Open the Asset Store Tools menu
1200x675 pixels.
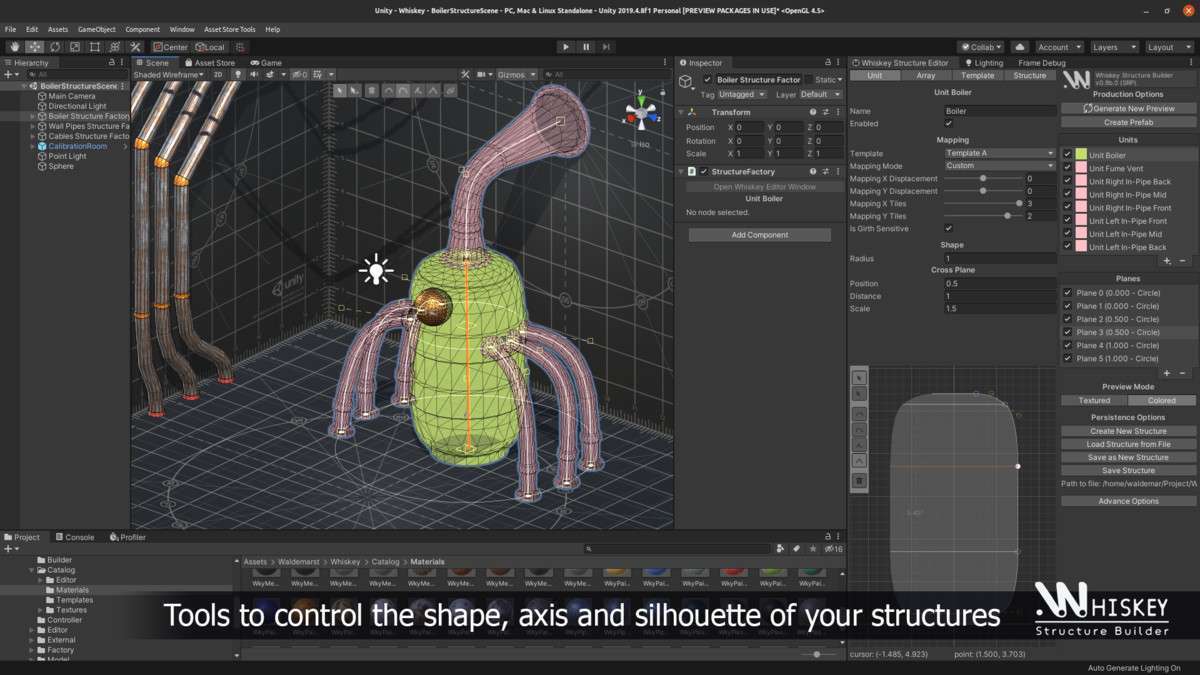[x=230, y=30]
